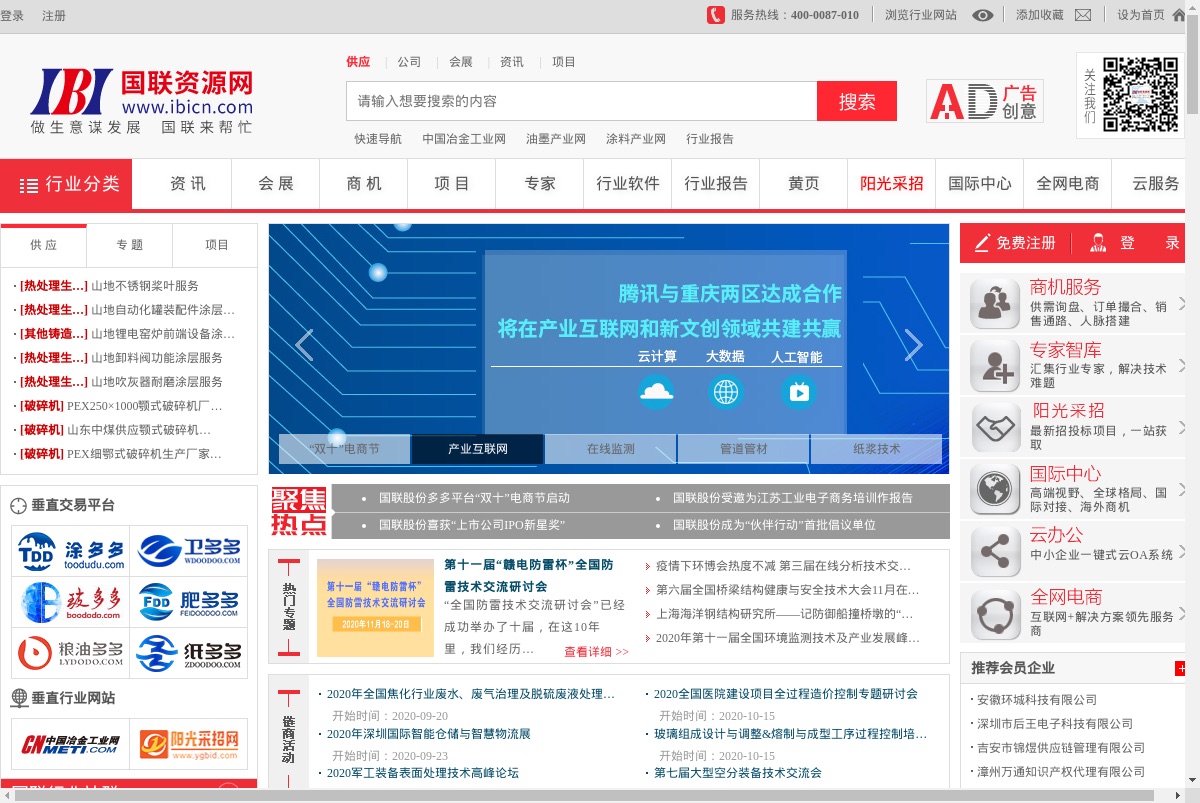Open the 粮油多多 platform logo
The height and width of the screenshot is (803, 1200).
coord(71,653)
